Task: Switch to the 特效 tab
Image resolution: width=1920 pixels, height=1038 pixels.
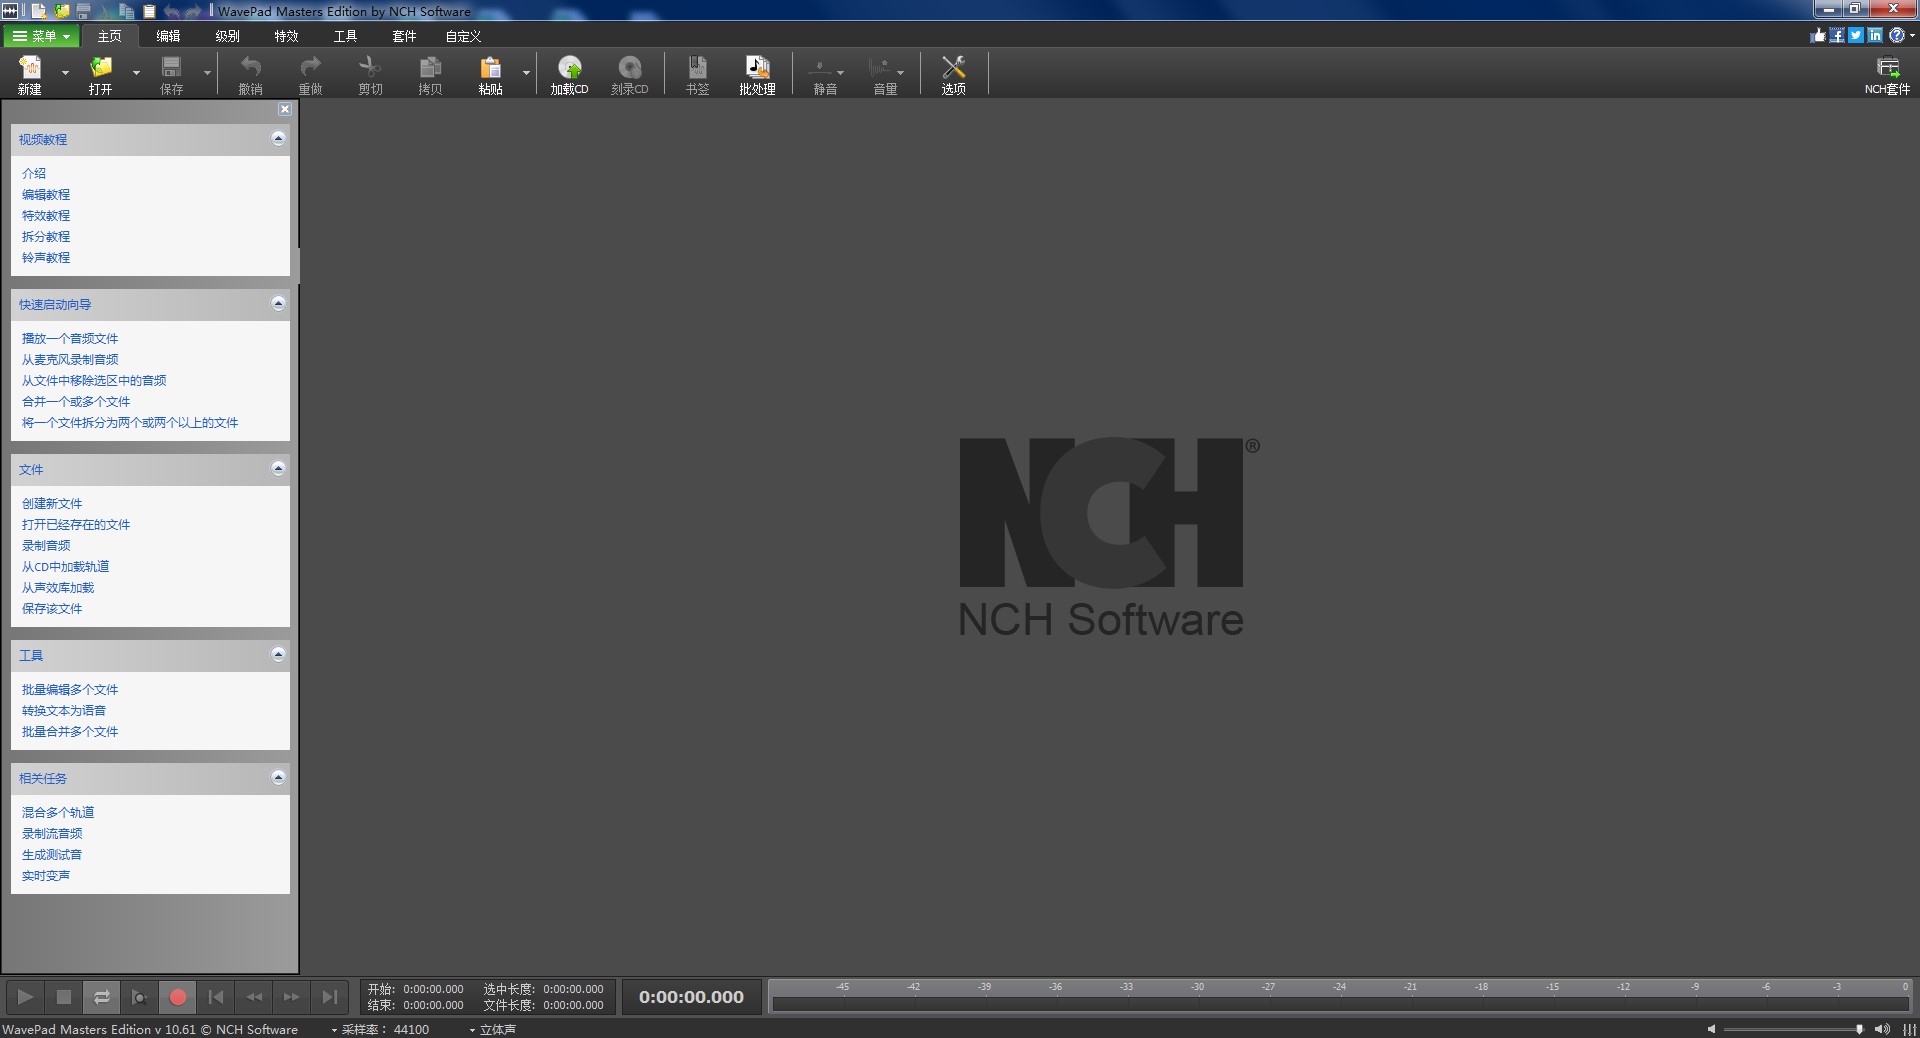Action: 286,36
